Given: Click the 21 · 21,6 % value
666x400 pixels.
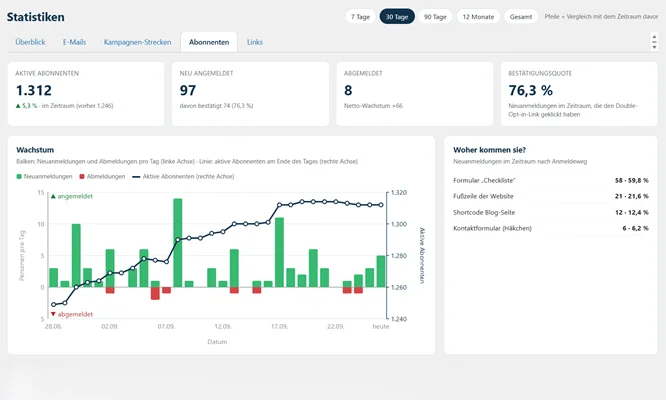Looking at the screenshot, I should (632, 196).
